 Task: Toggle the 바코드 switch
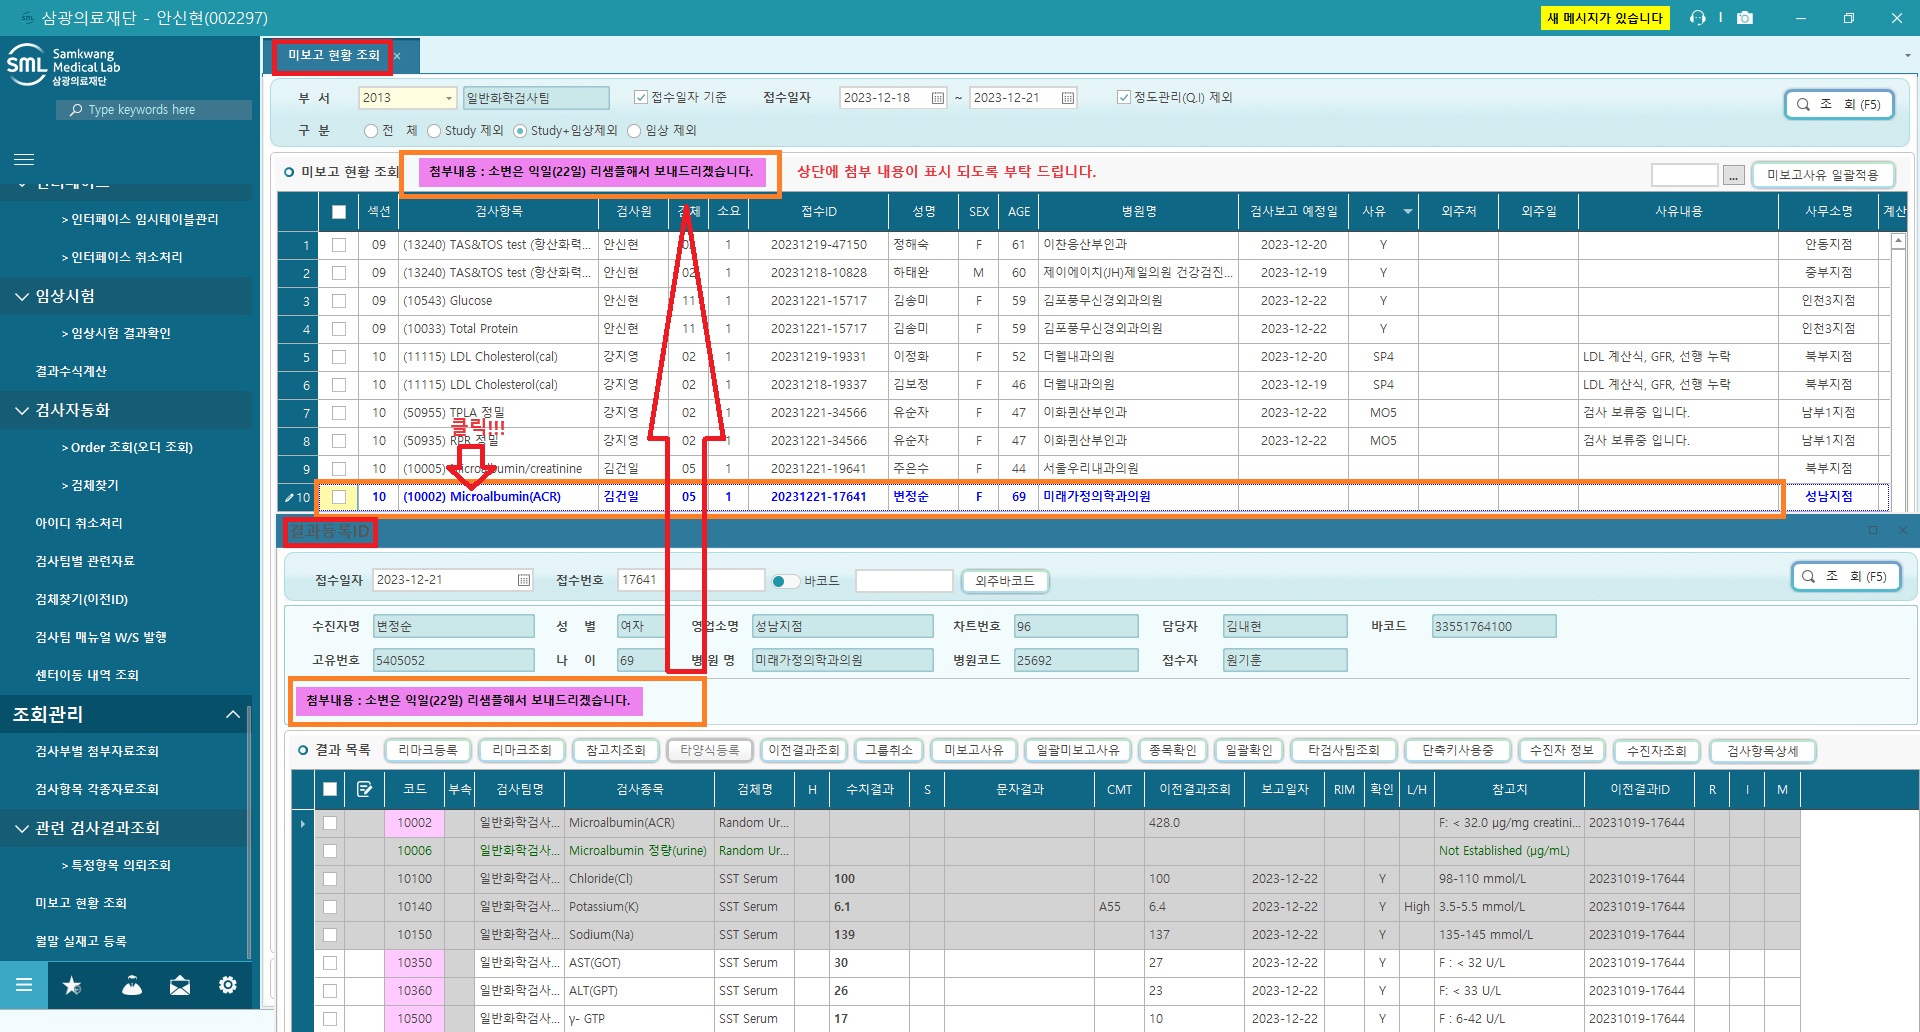(x=785, y=581)
